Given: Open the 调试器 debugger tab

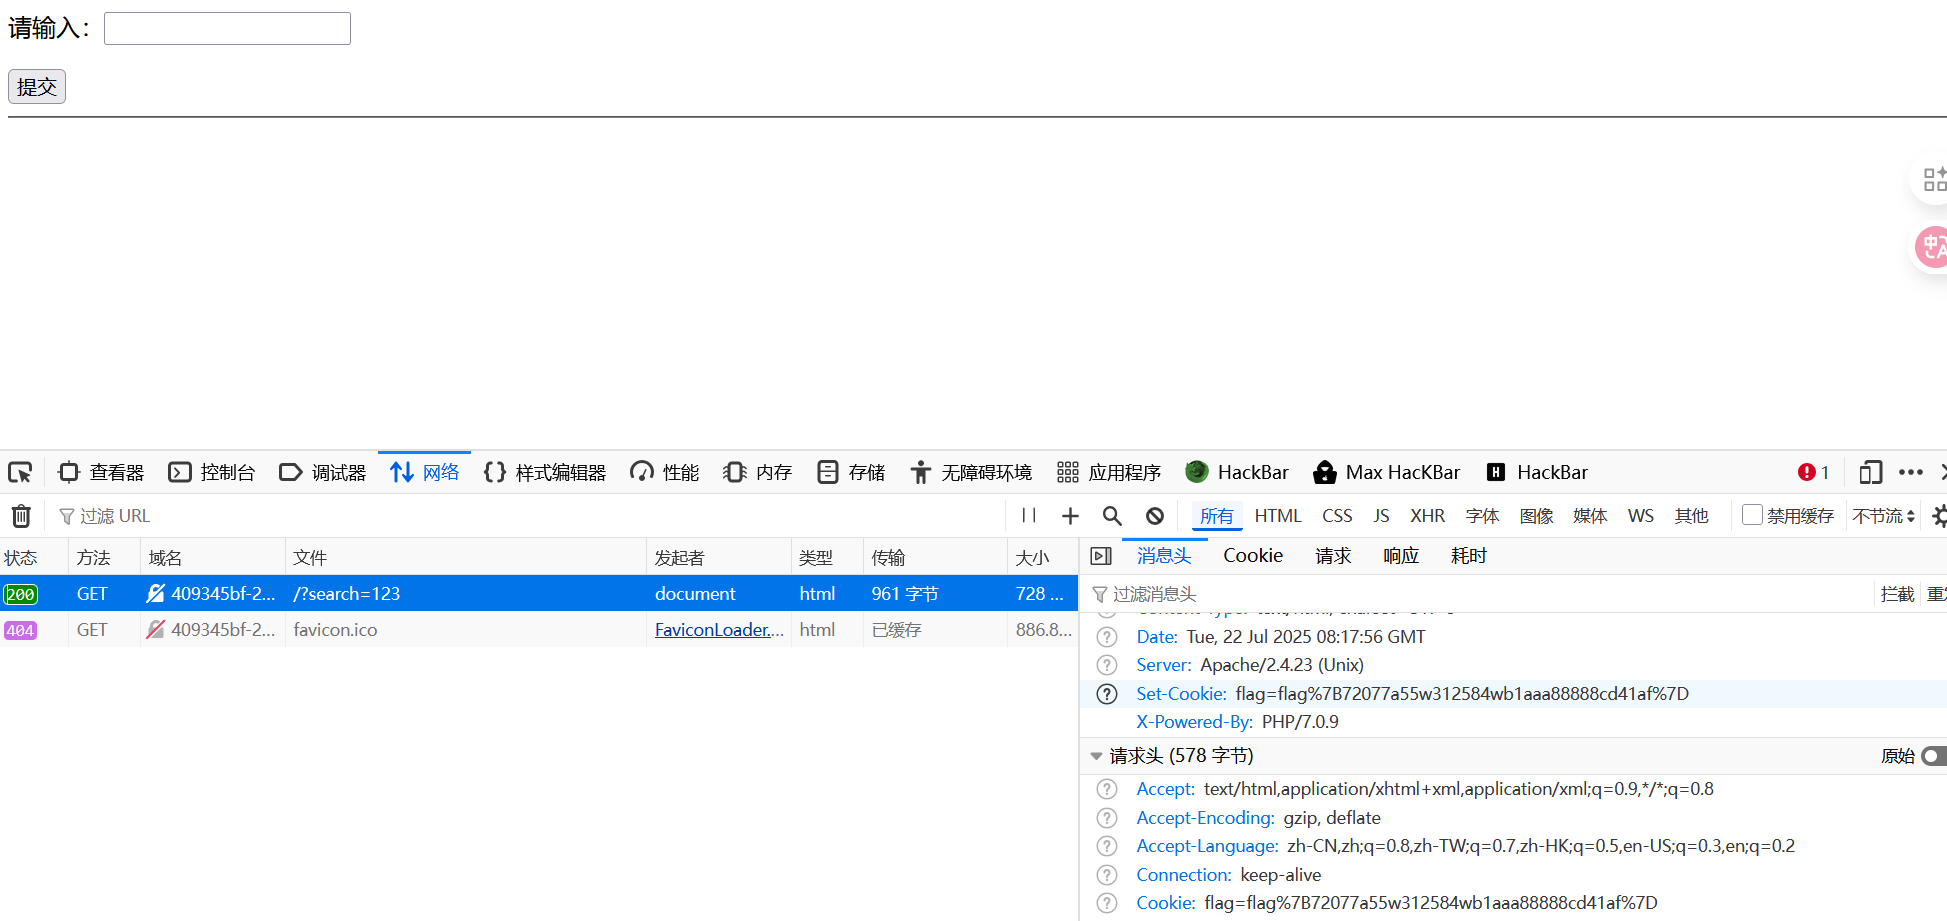Looking at the screenshot, I should click(x=323, y=472).
